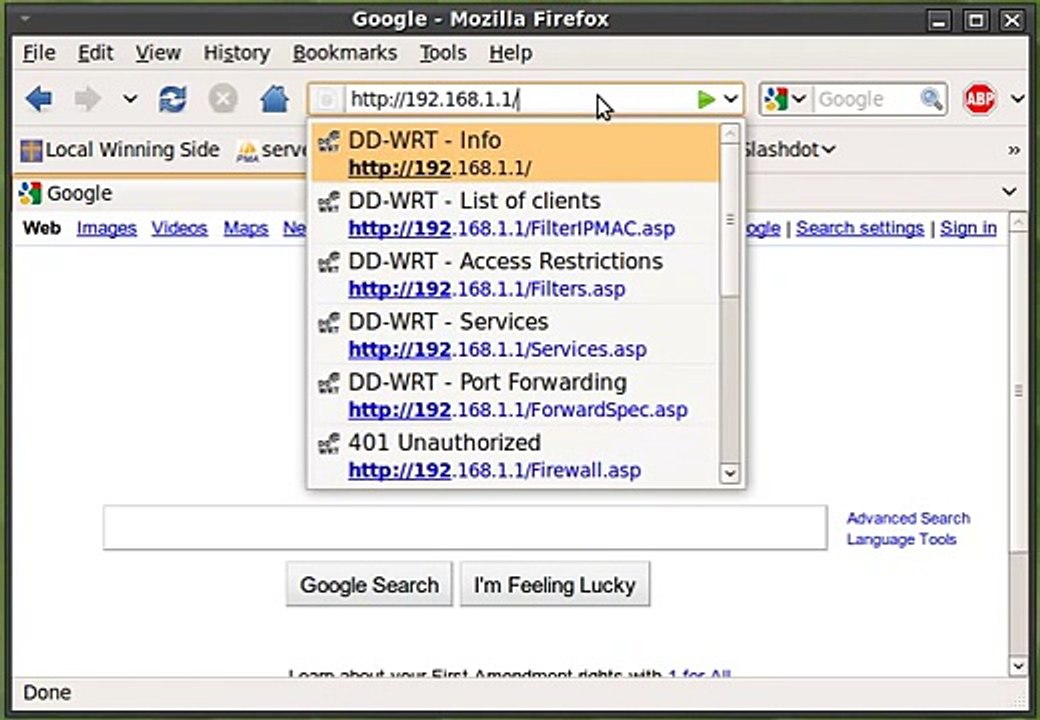Open the Help menu
The height and width of the screenshot is (720, 1040).
tap(511, 53)
